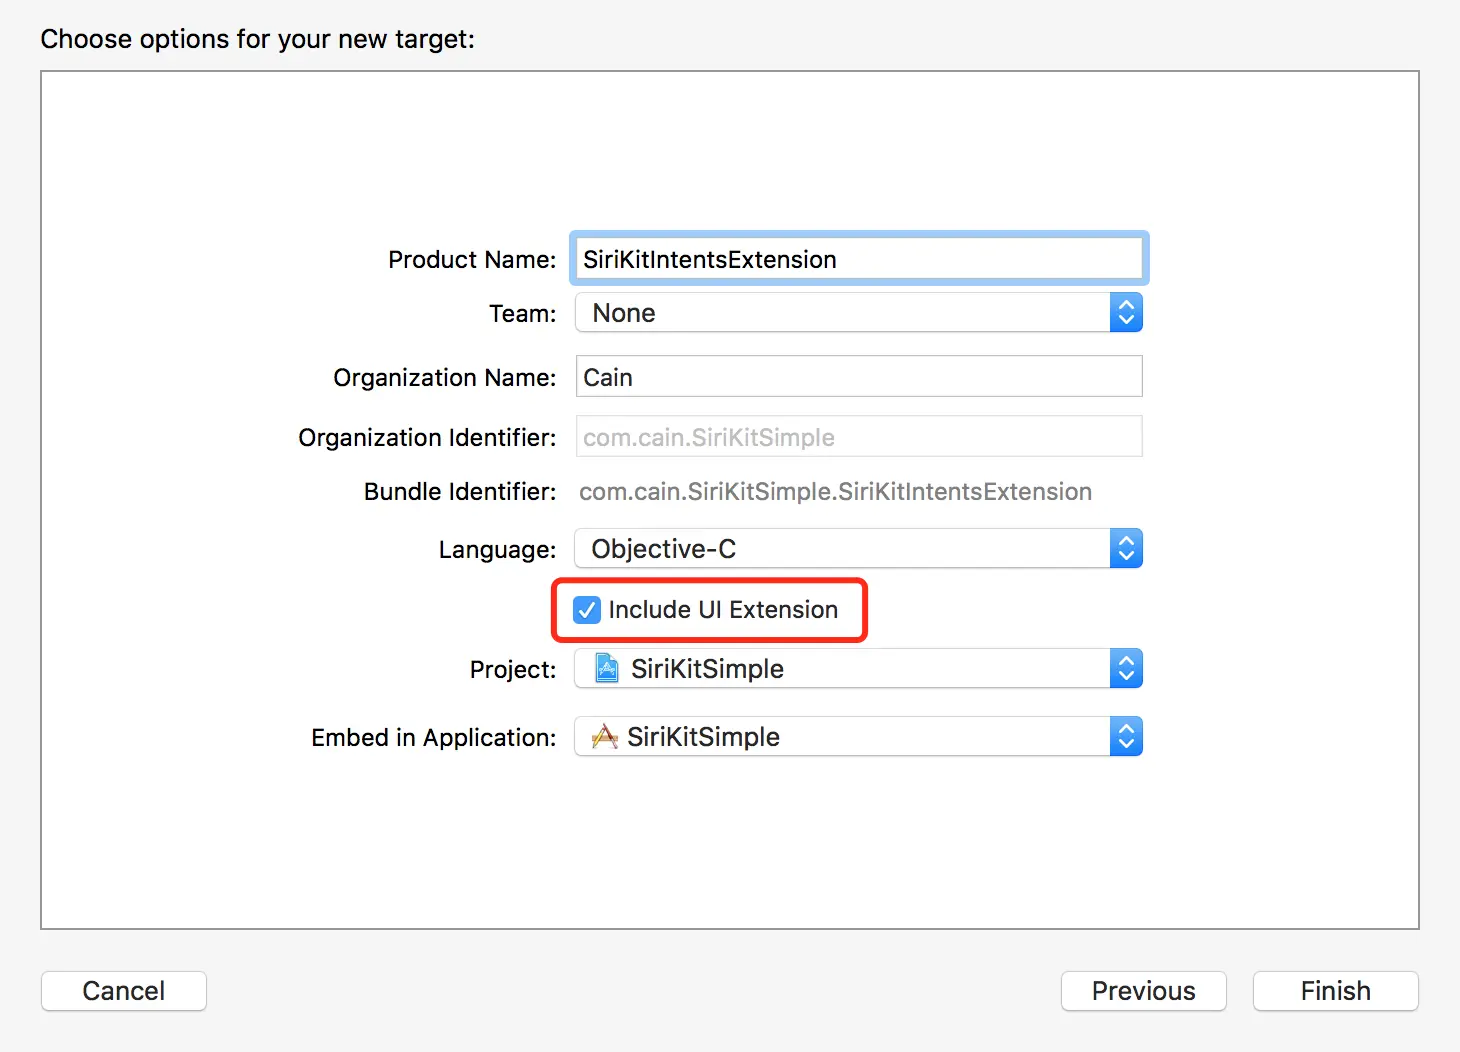Select the Objective-C language popup
The width and height of the screenshot is (1460, 1052).
(x=842, y=549)
